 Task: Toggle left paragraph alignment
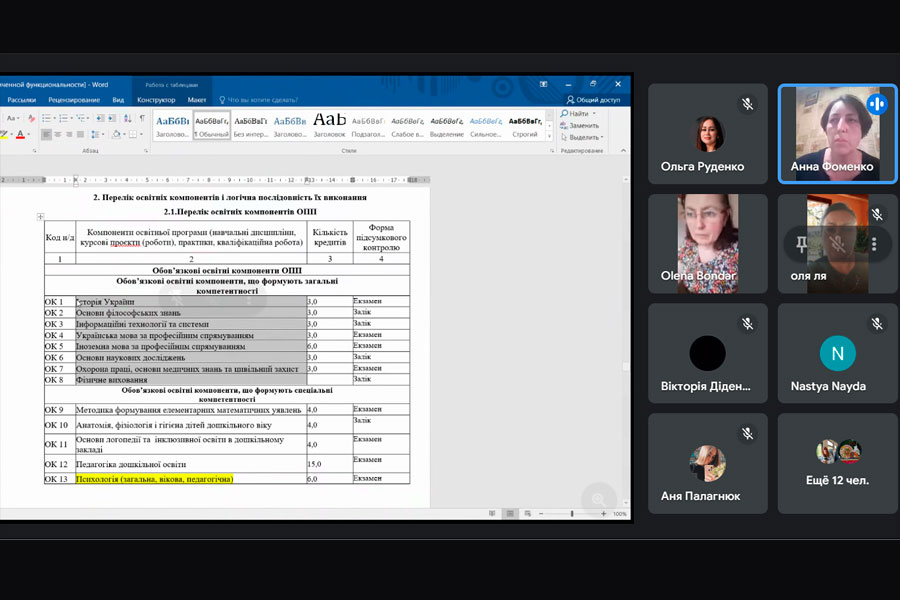(46, 134)
